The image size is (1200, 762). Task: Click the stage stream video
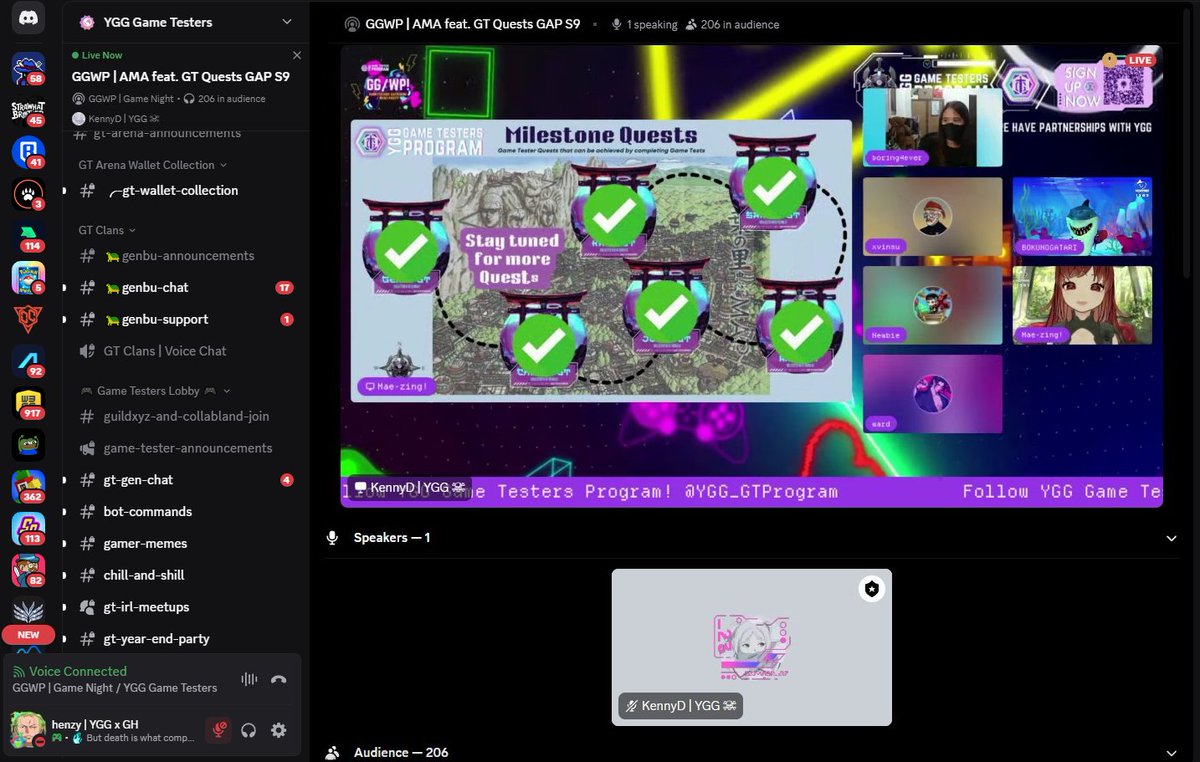pos(752,276)
